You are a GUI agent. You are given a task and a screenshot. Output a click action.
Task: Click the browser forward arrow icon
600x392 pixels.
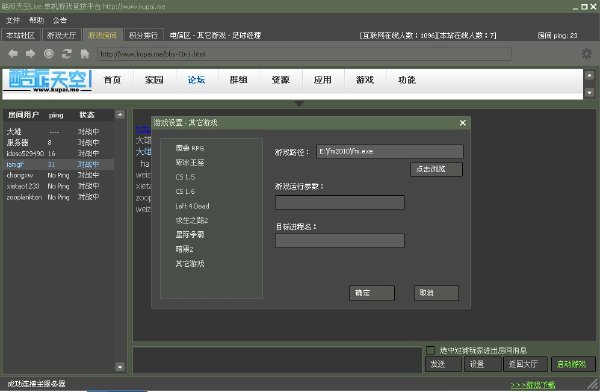pyautogui.click(x=31, y=54)
